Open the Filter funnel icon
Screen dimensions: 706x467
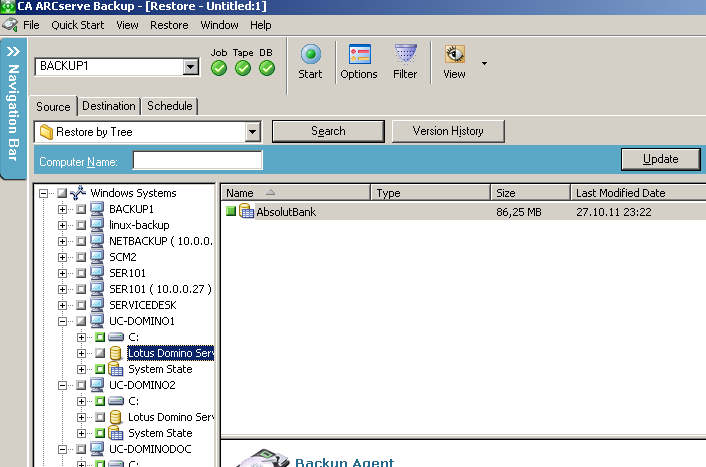coord(405,55)
